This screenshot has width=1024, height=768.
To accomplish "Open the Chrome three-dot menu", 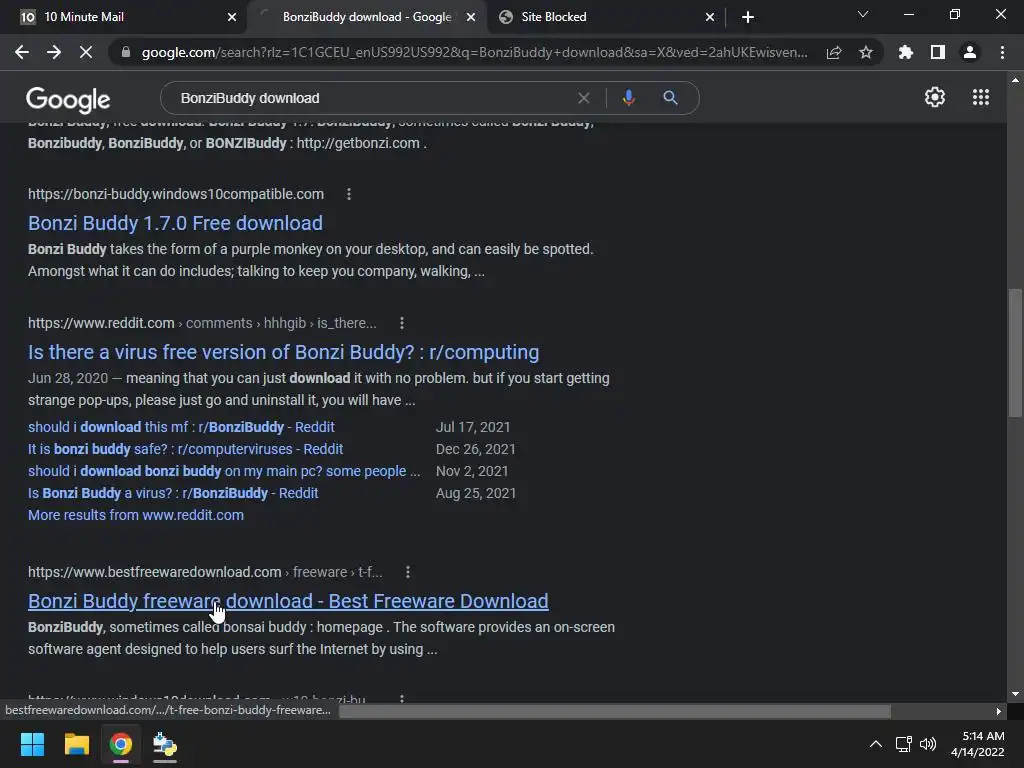I will [x=1002, y=52].
